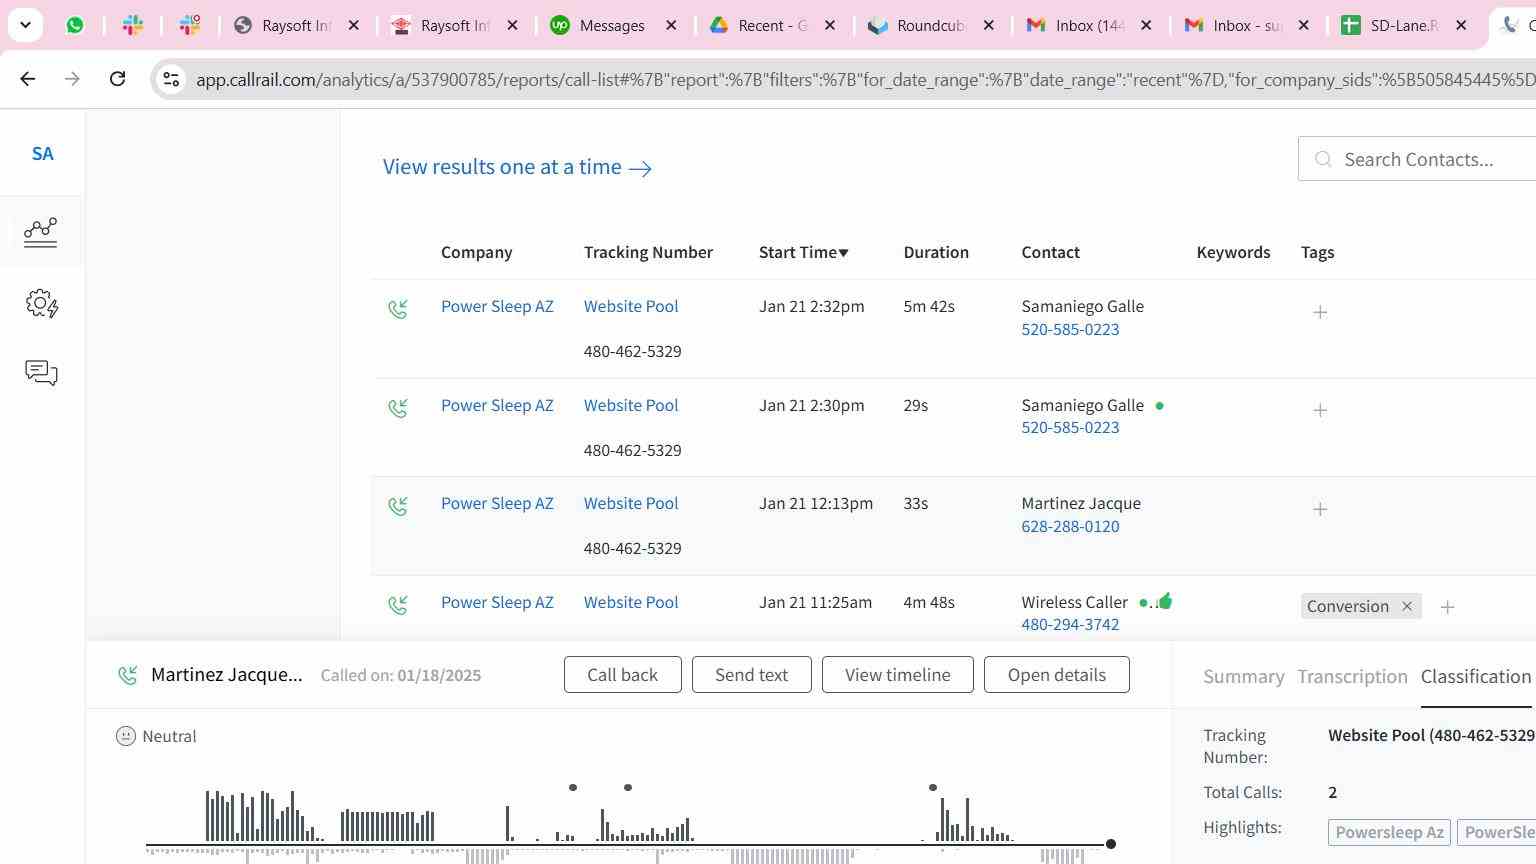Click Martinez Jacque contact name in table
The width and height of the screenshot is (1536, 864).
click(x=1081, y=503)
